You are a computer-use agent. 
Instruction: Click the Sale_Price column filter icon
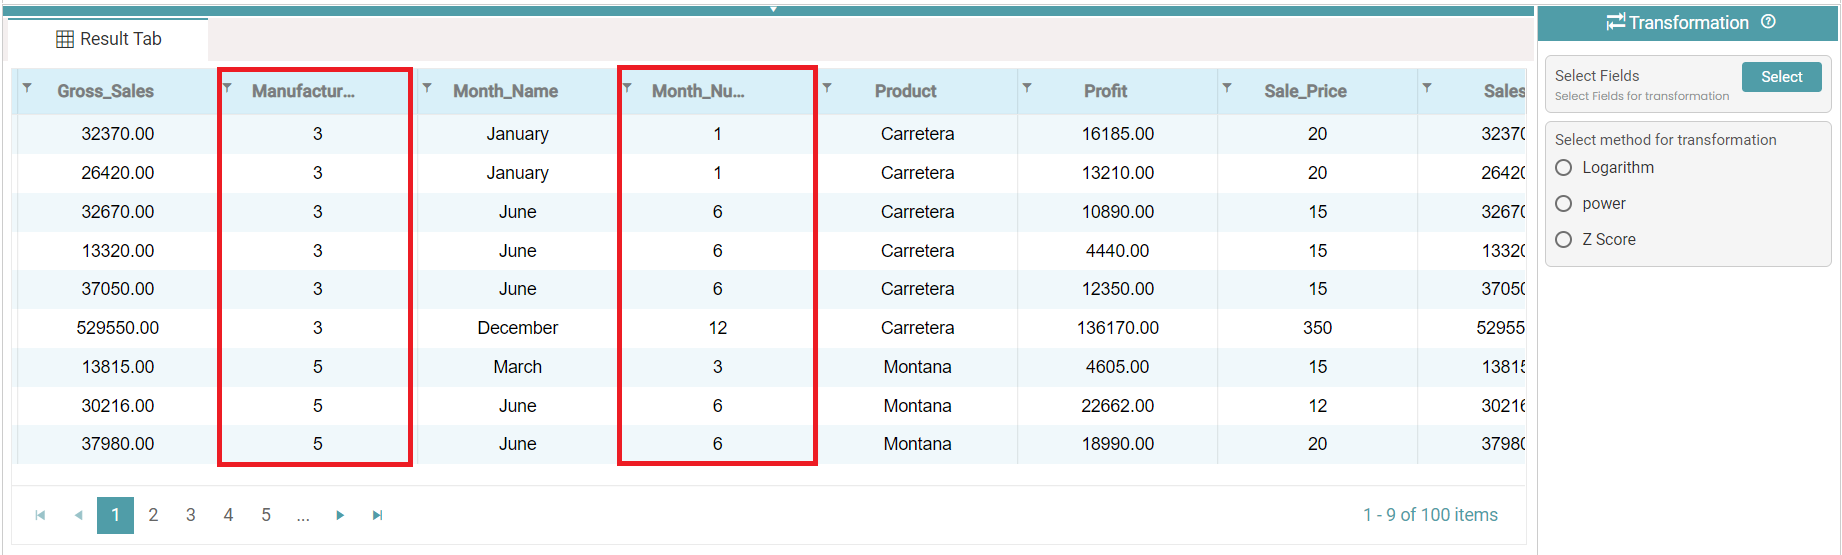point(1227,88)
